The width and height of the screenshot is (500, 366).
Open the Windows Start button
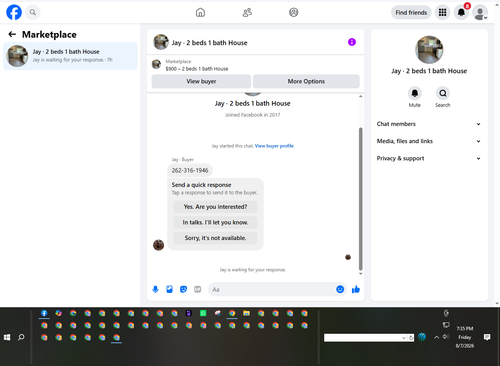(7, 337)
